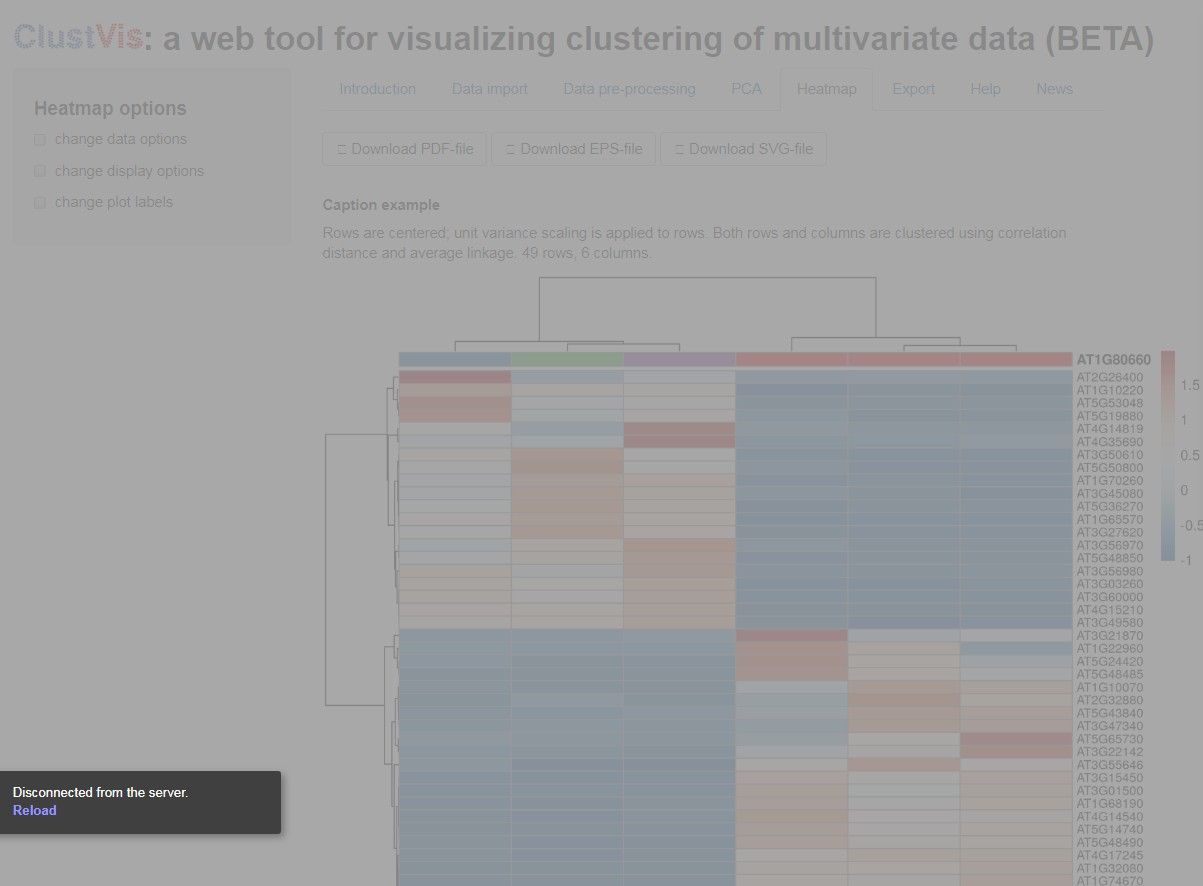This screenshot has width=1203, height=886.
Task: Click the Caption example heading
Action: [x=381, y=205]
